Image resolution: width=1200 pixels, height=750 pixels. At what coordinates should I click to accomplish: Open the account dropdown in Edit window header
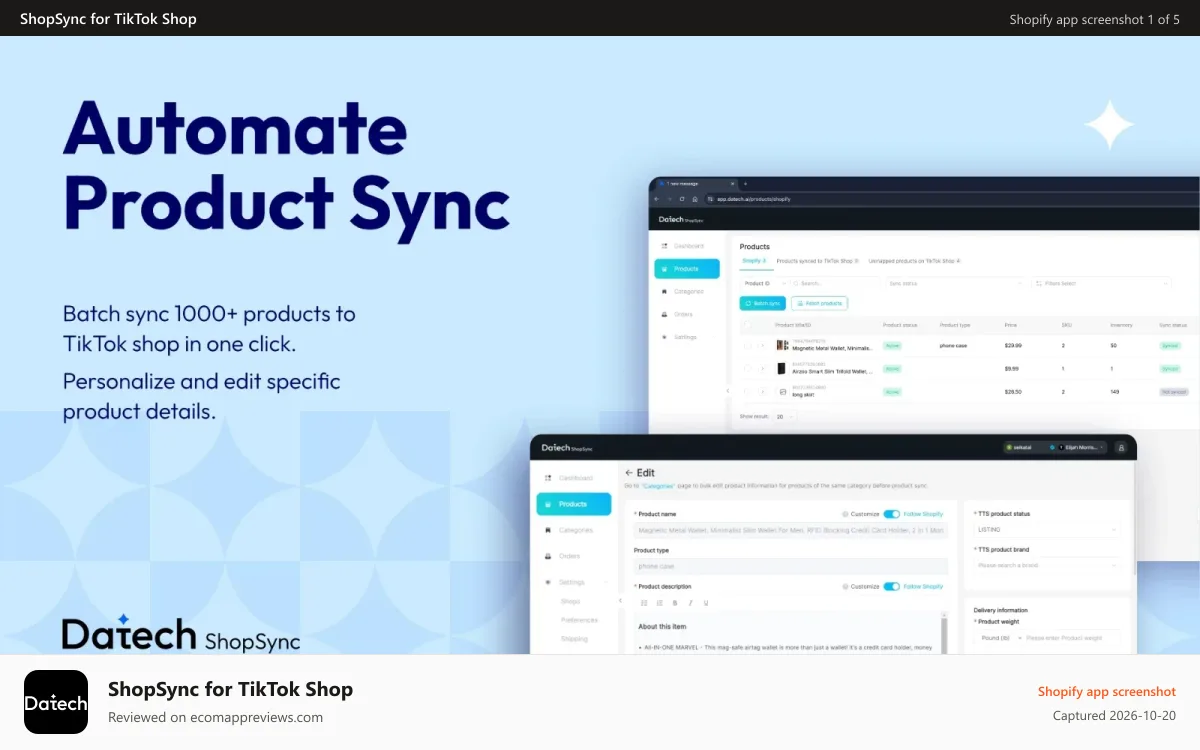1082,447
